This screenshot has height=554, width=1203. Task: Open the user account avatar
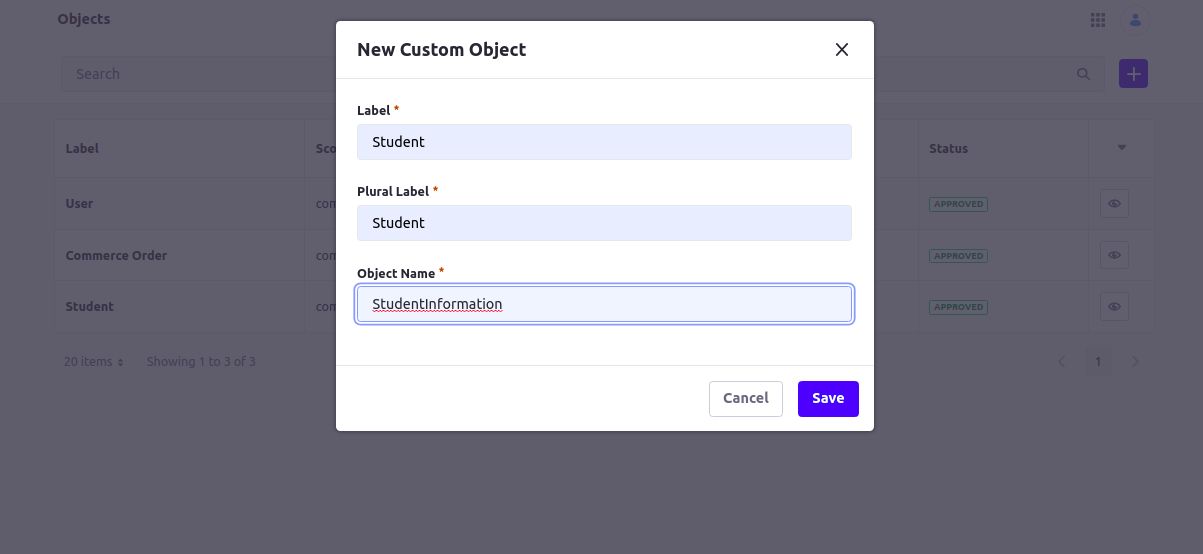point(1135,19)
